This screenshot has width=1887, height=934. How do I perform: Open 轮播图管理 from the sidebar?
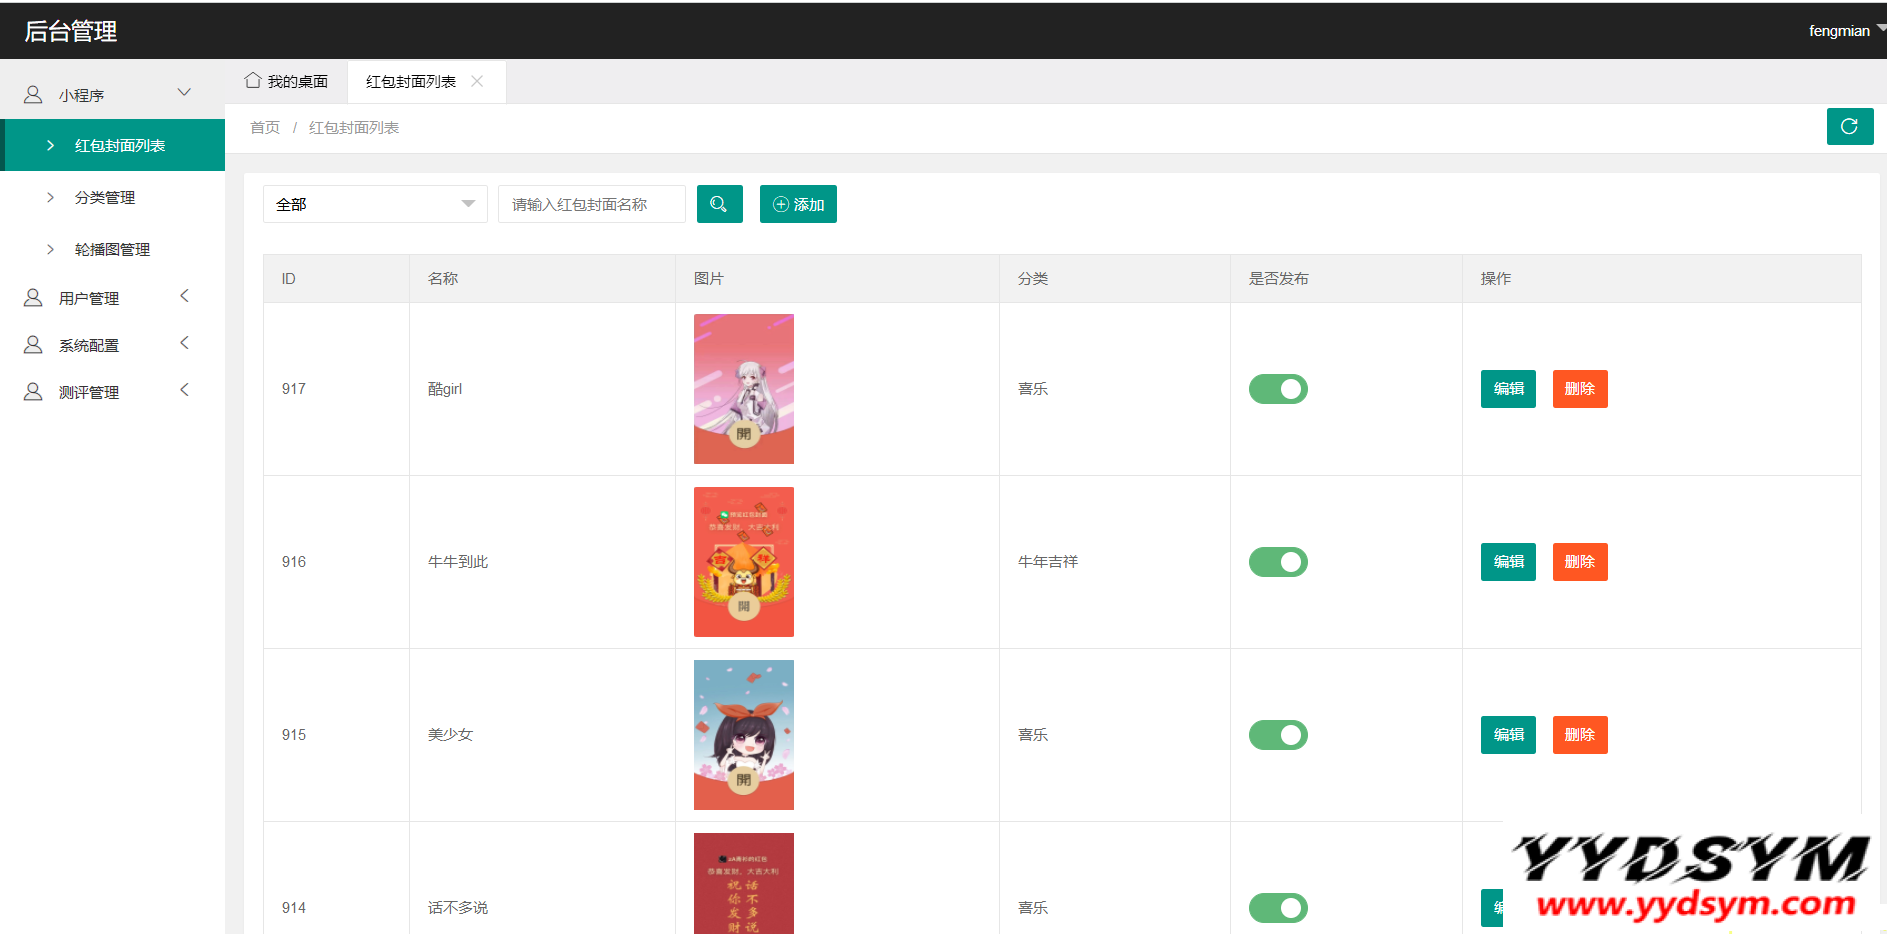[x=112, y=250]
